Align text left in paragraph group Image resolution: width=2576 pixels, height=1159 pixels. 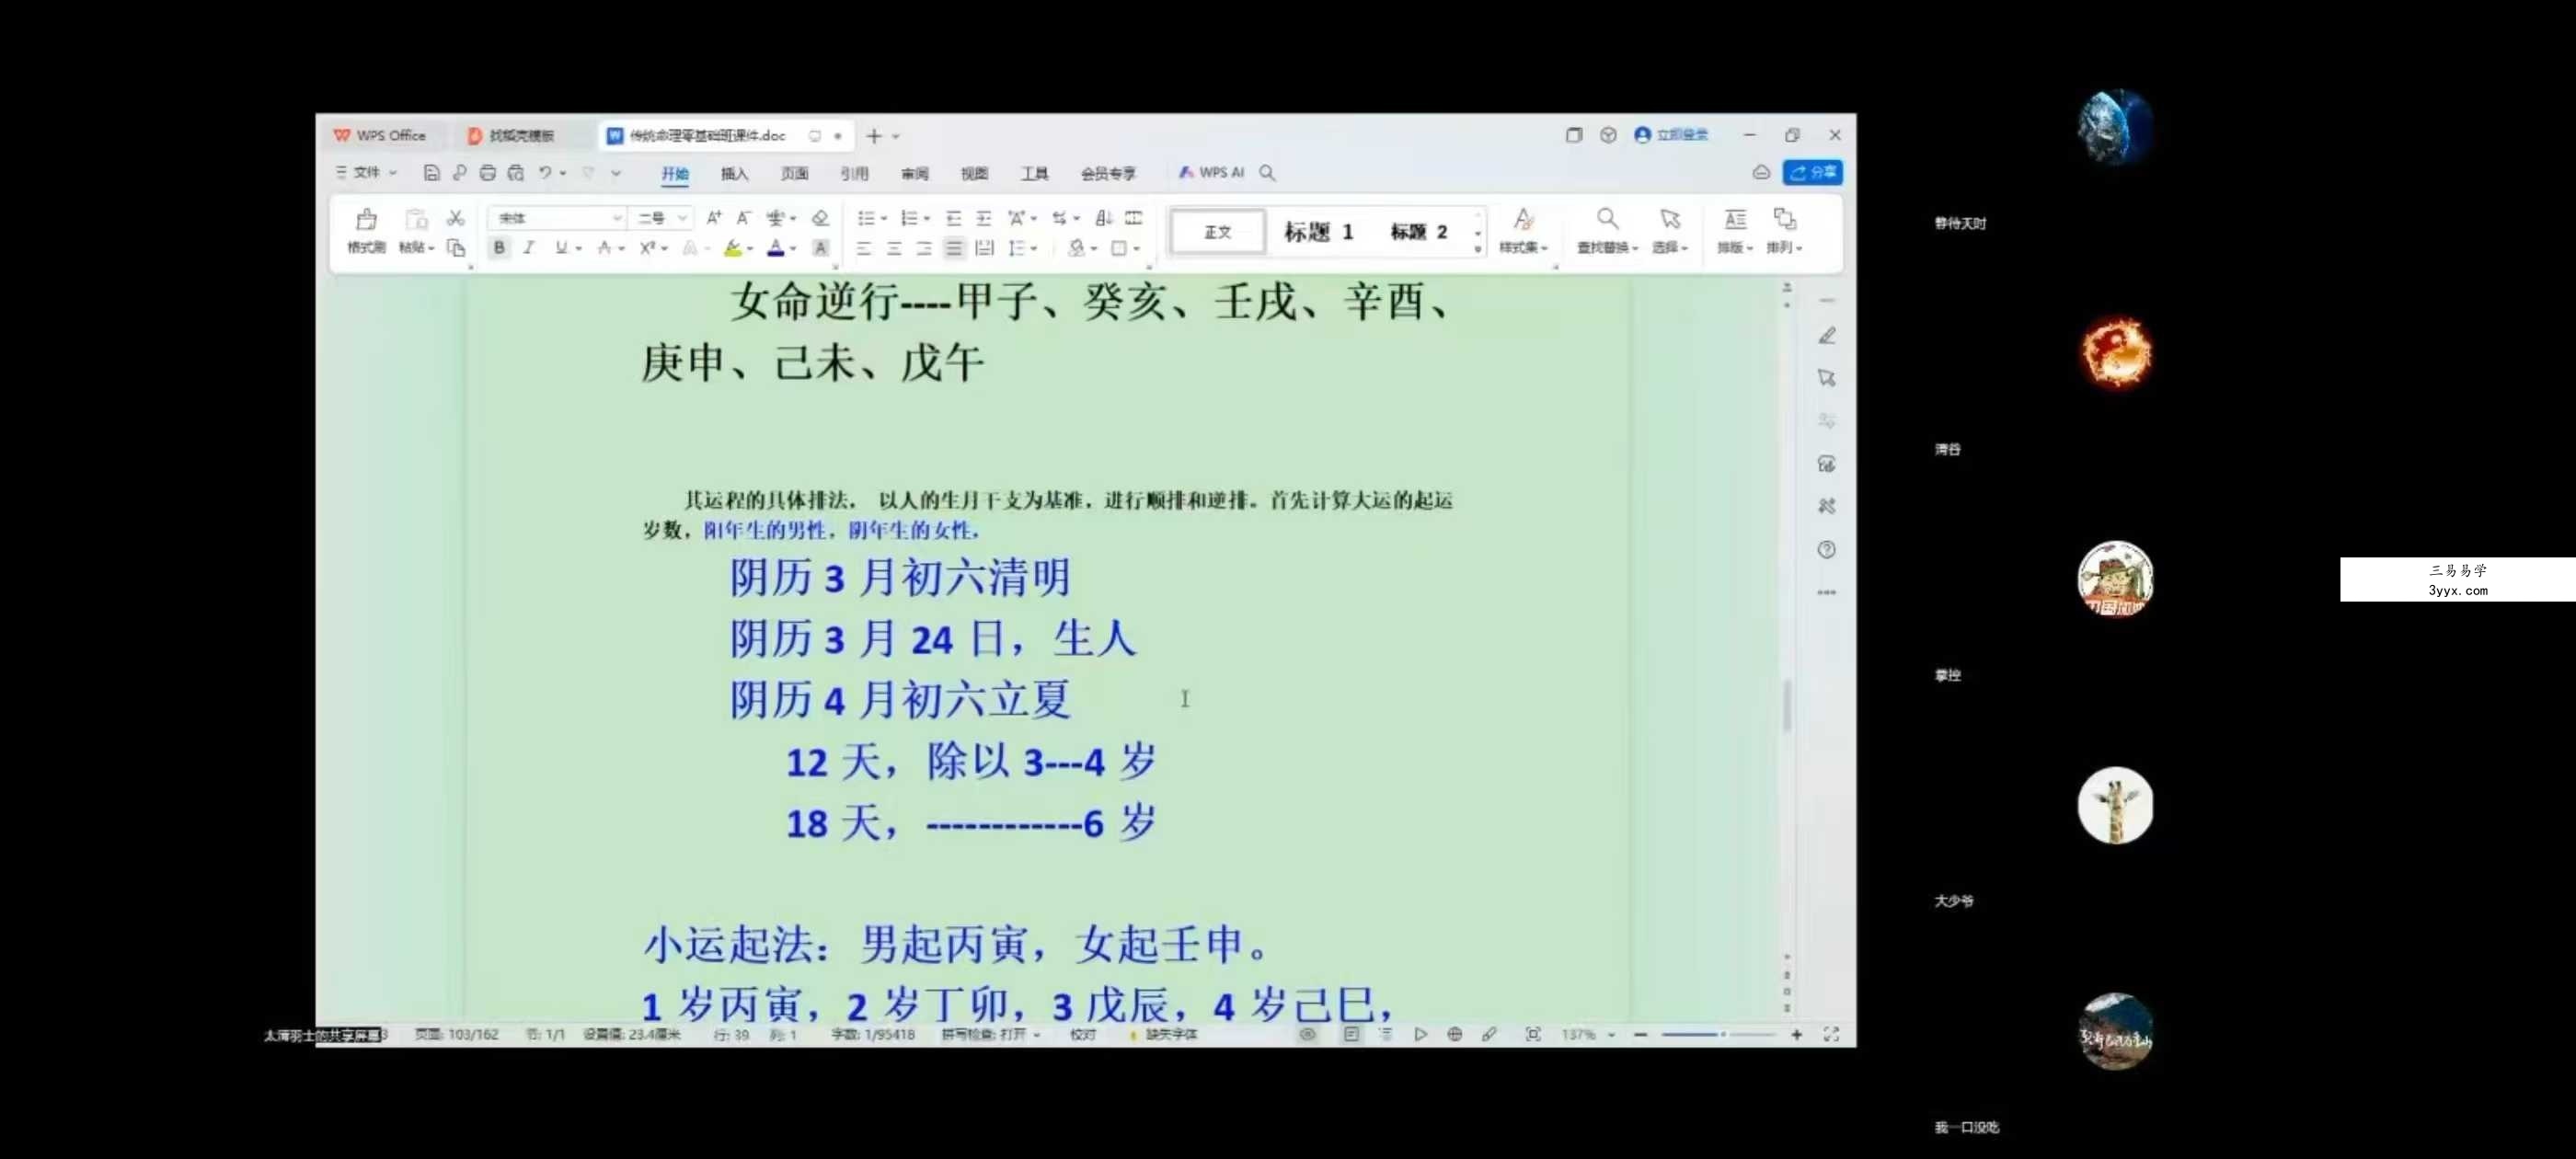[x=864, y=248]
